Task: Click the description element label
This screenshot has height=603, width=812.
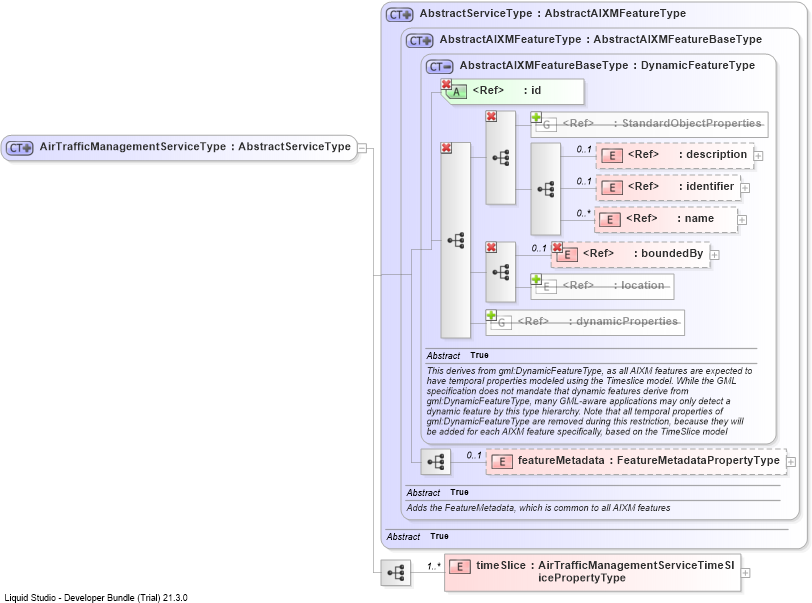Action: (x=687, y=154)
